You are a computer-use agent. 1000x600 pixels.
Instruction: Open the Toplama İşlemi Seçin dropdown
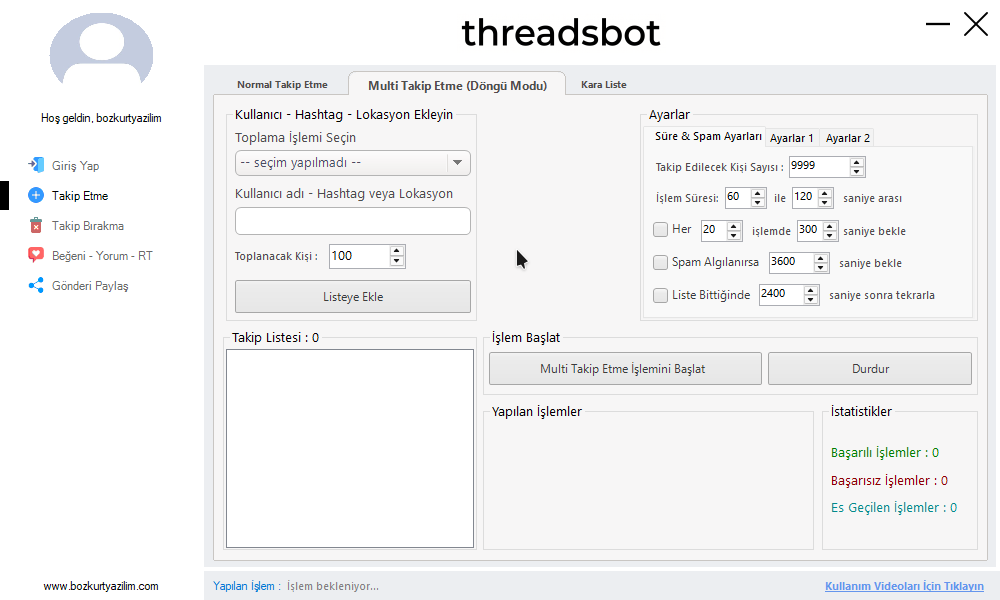tap(353, 163)
